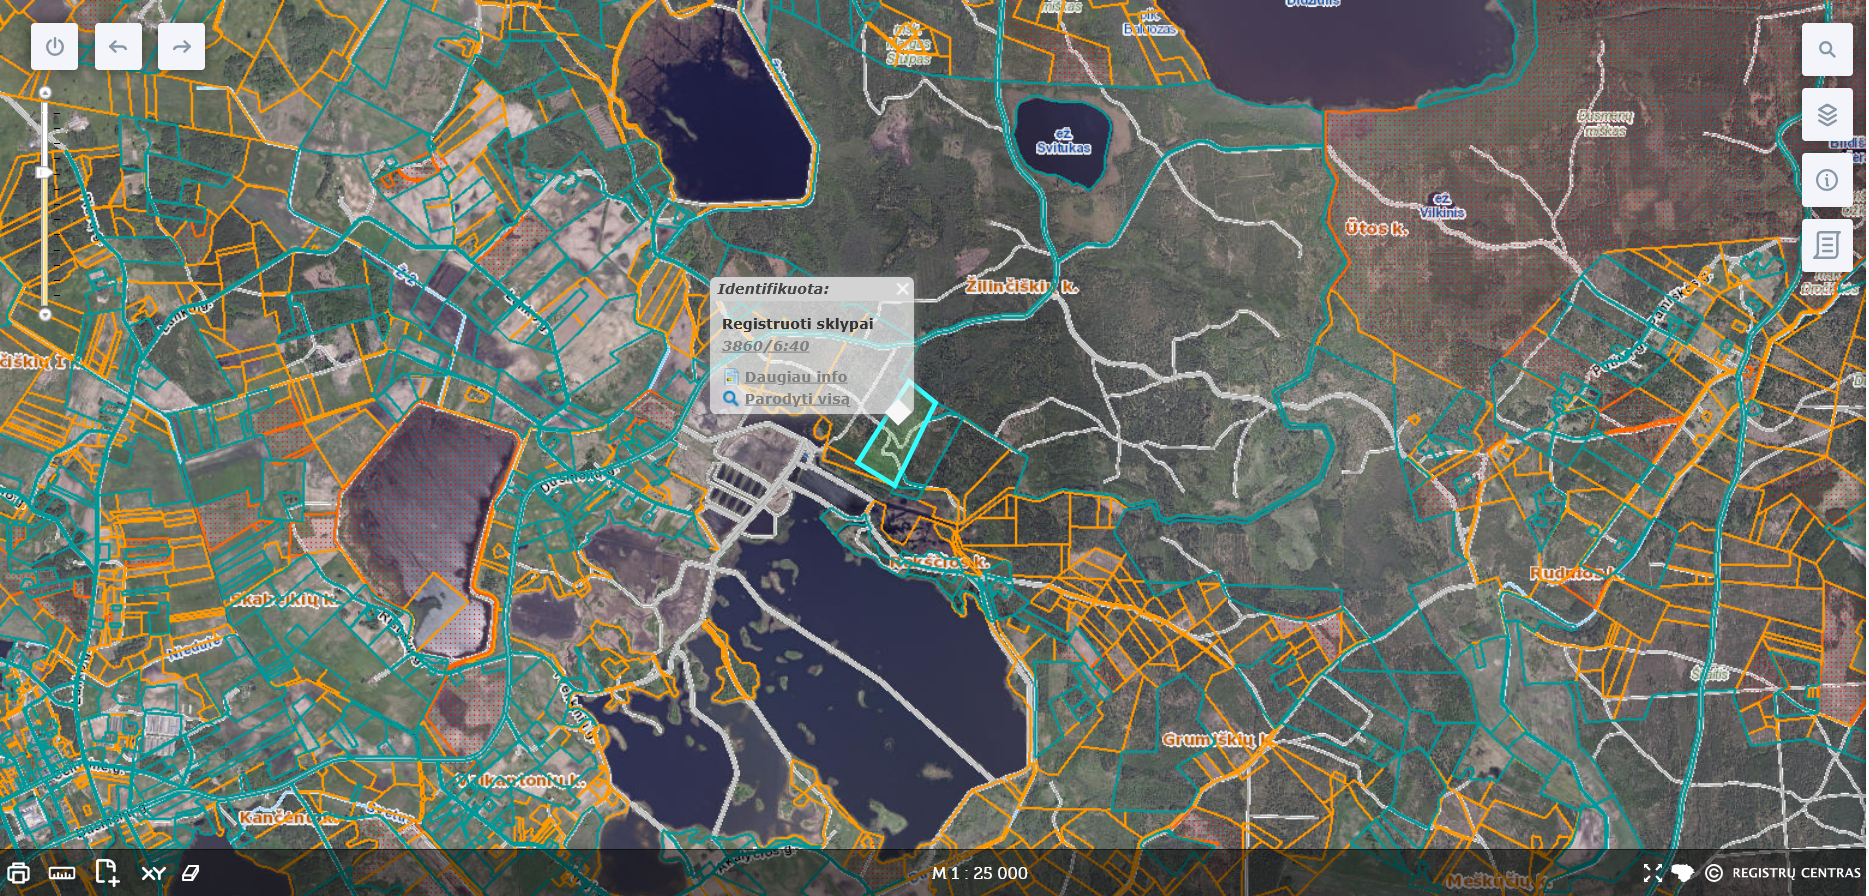The image size is (1869, 896).
Task: Print the map using printer icon
Action: pyautogui.click(x=18, y=873)
